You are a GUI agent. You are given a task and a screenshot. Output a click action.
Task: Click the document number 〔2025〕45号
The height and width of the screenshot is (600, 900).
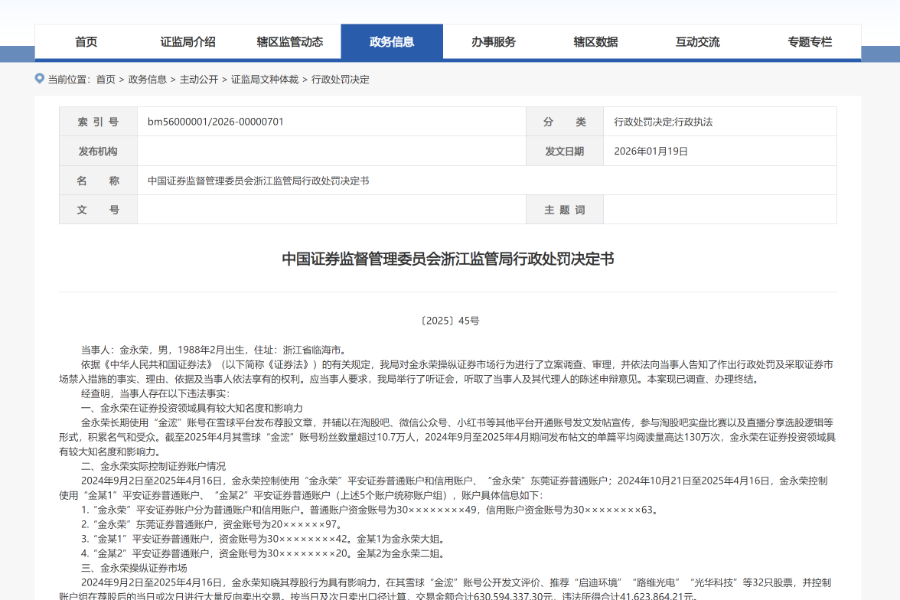[x=450, y=321]
